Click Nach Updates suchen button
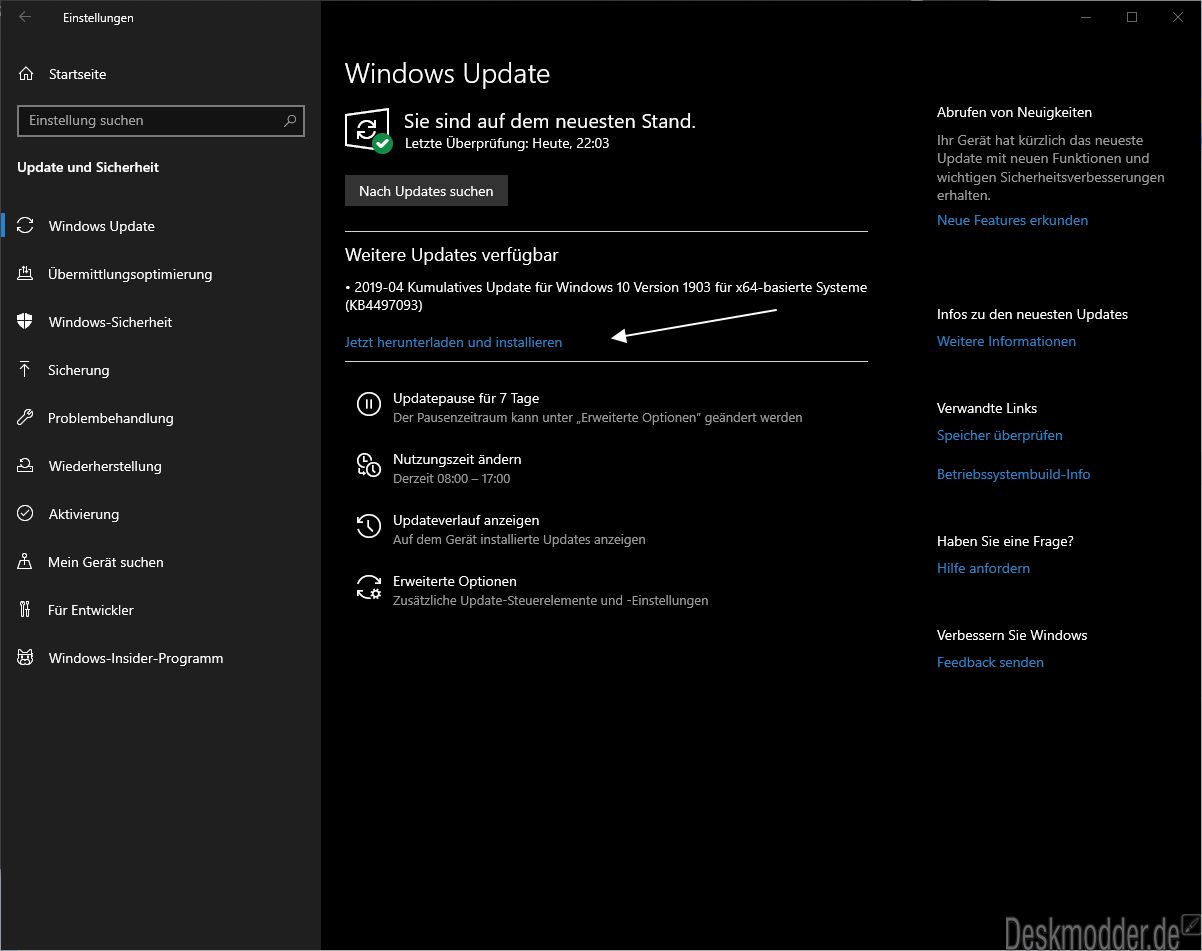 [426, 191]
